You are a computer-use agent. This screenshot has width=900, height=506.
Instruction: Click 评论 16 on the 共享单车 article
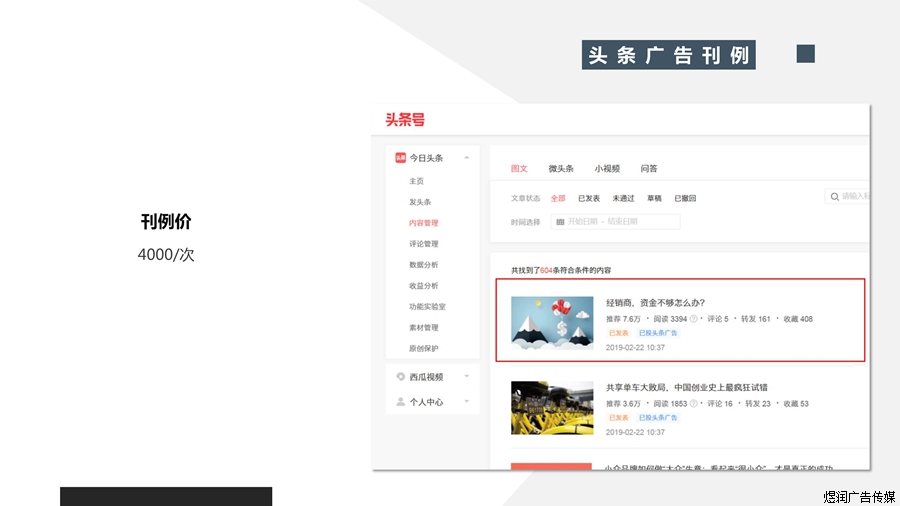[x=720, y=404]
